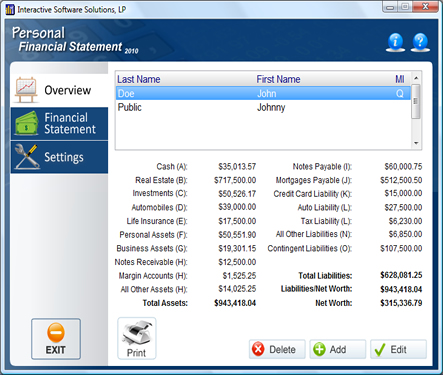Click the Net Worth value $315,336.79
Viewport: 443px width, 375px height.
[x=401, y=303]
